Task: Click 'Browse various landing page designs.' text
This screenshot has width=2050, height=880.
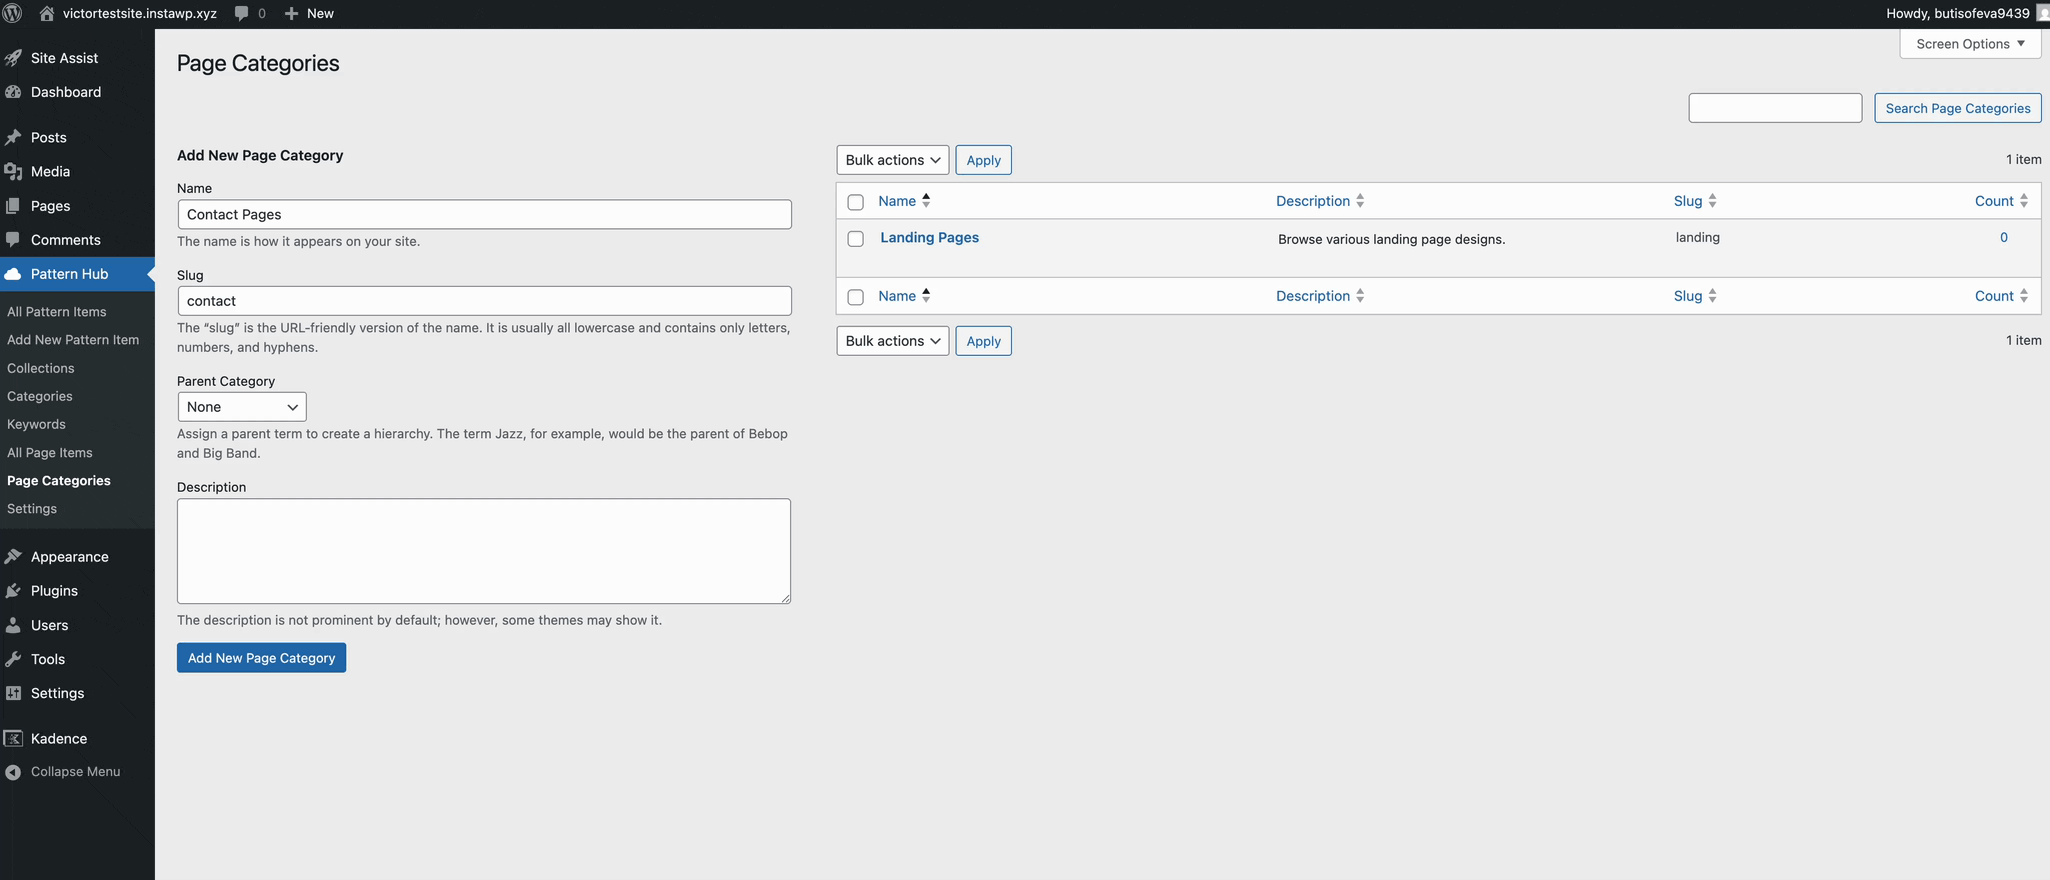Action: point(1391,240)
